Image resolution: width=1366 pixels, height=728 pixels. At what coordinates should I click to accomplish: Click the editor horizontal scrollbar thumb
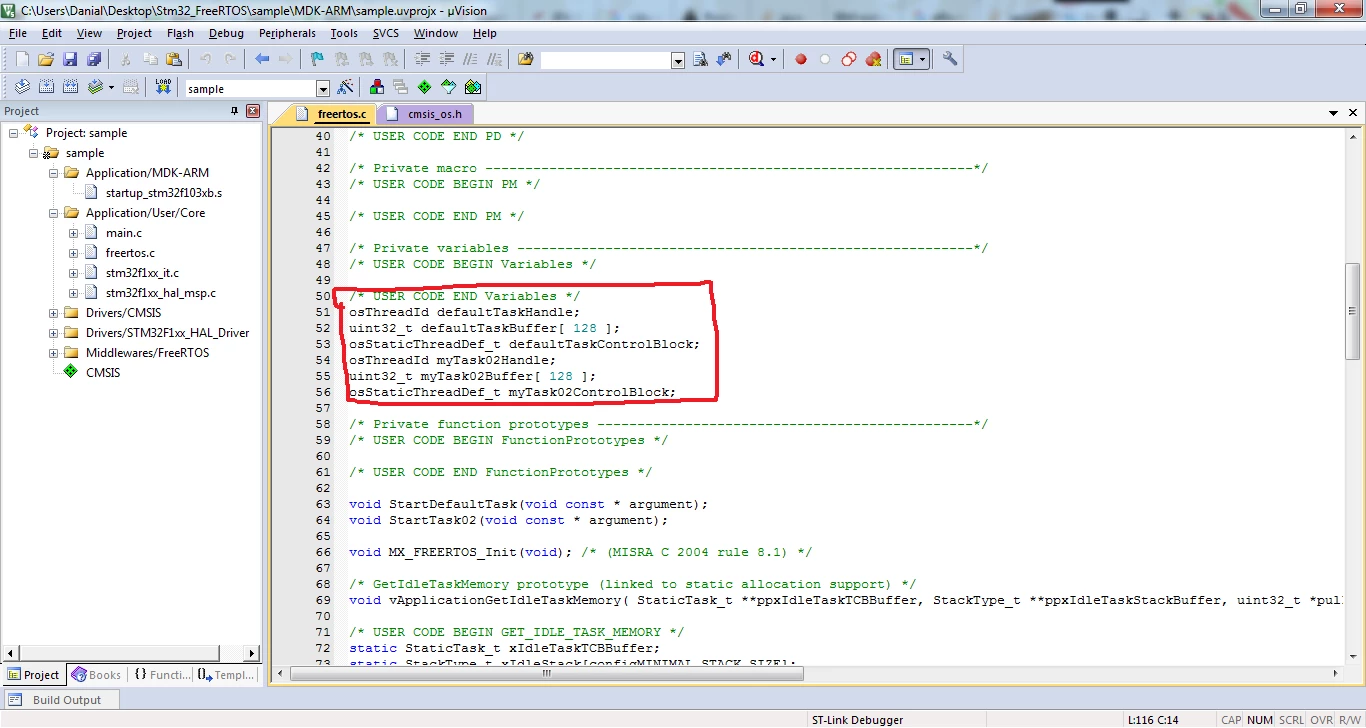point(547,673)
